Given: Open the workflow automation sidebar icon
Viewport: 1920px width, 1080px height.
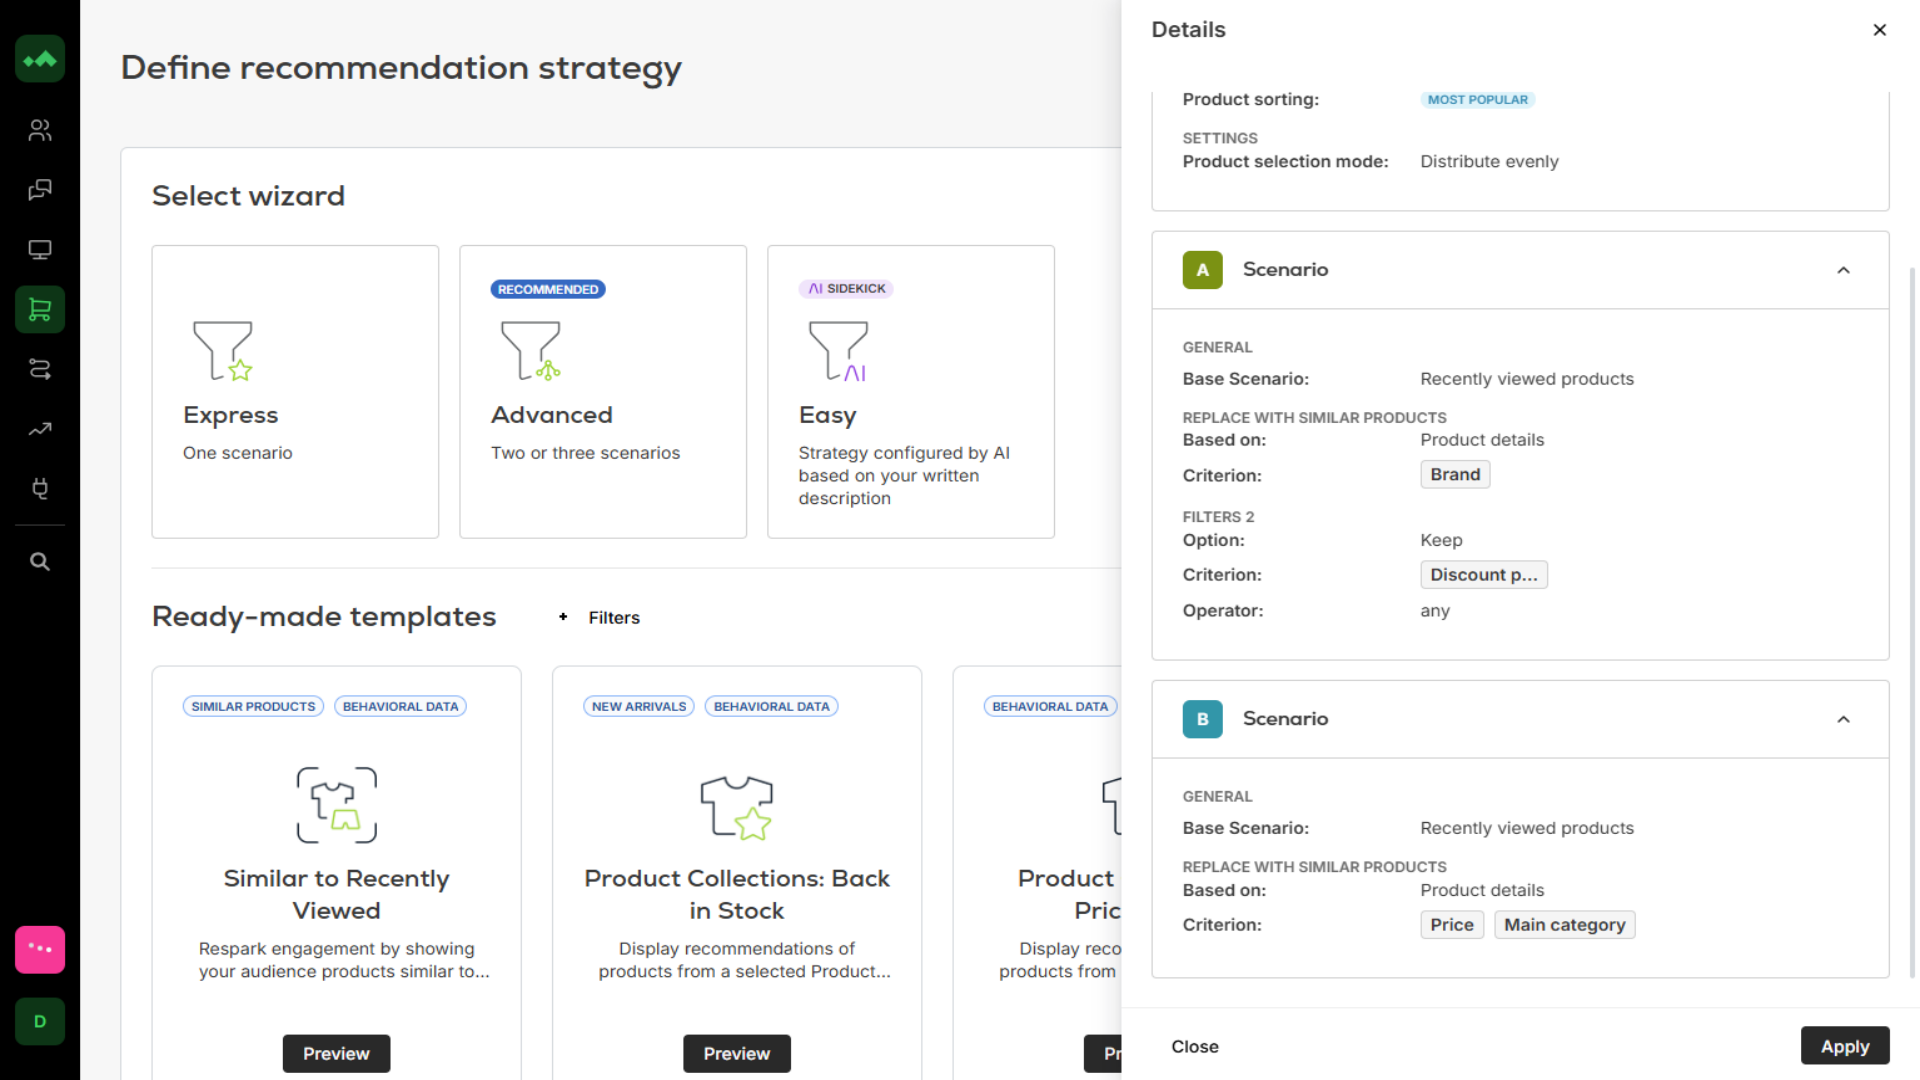Looking at the screenshot, I should [x=40, y=369].
